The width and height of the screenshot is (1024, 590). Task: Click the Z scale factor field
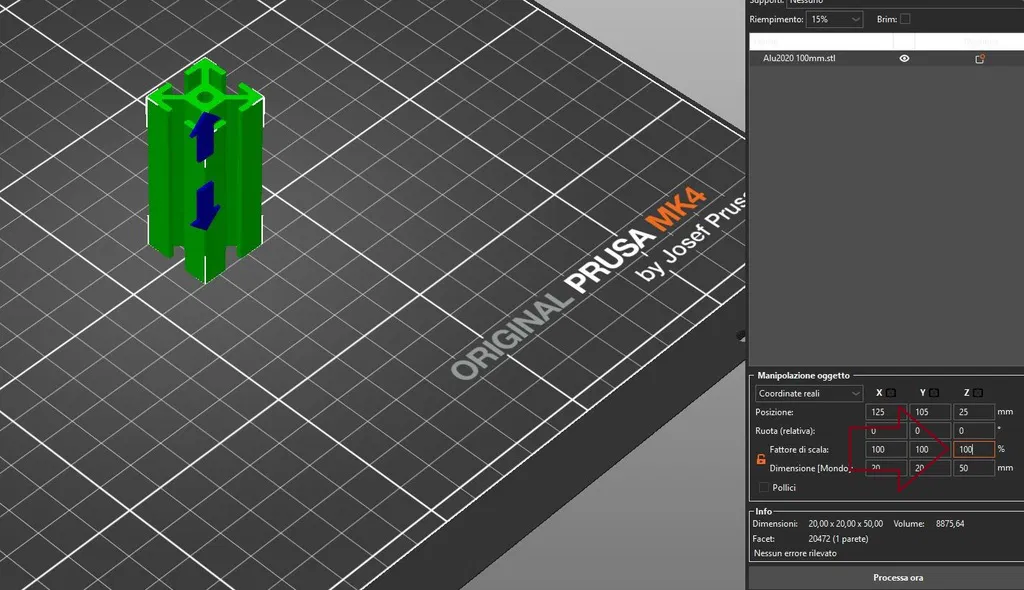974,450
